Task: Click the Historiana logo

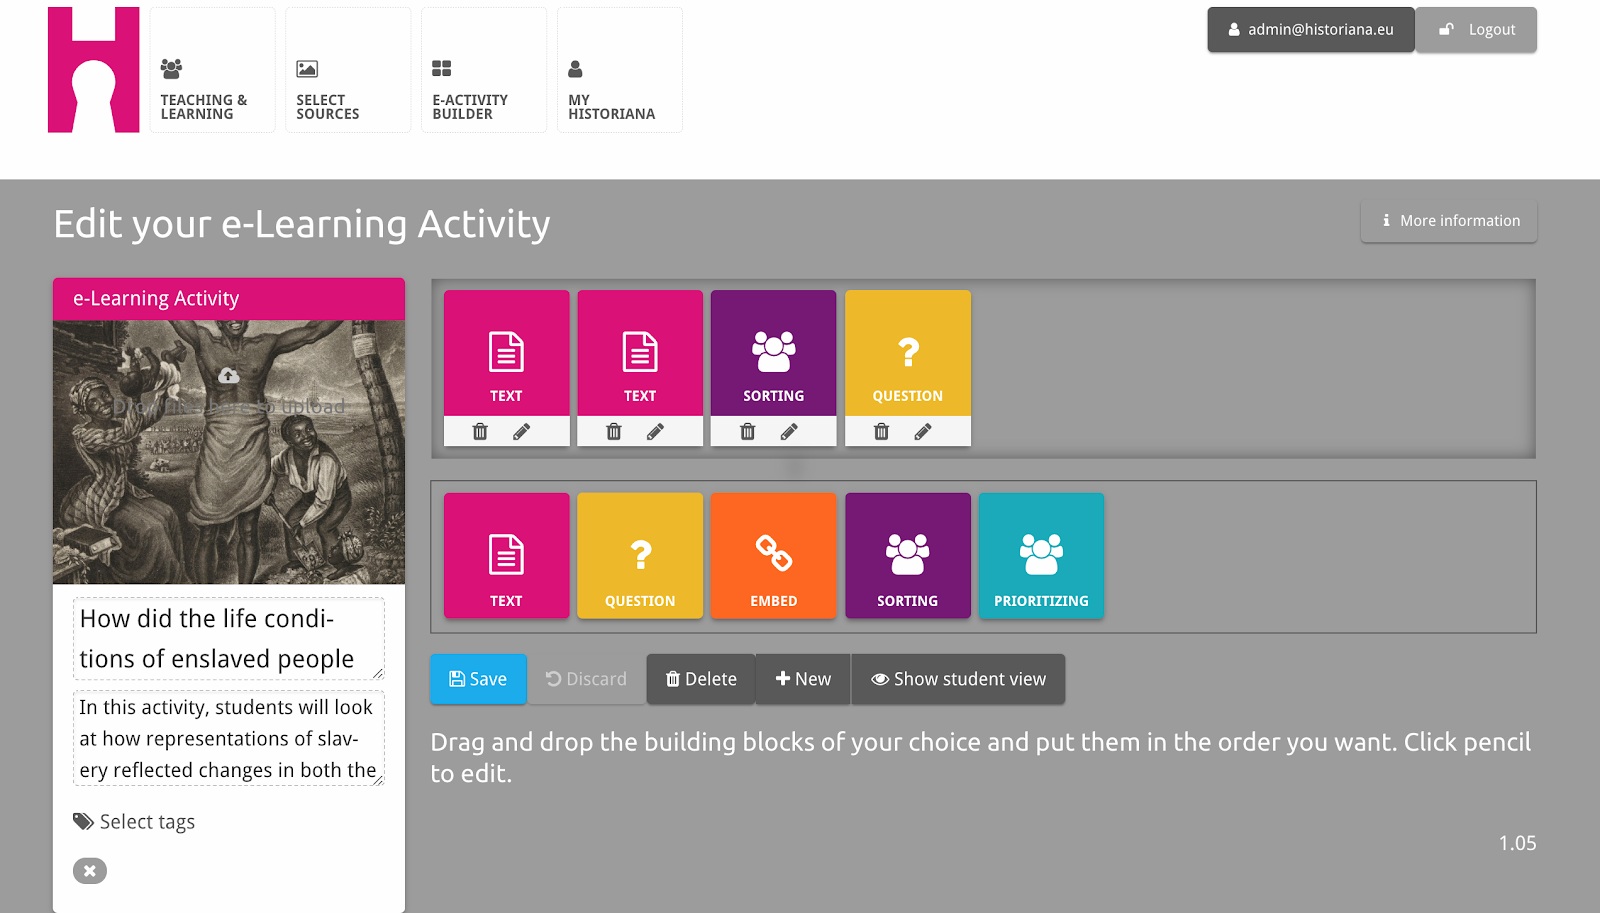Action: 94,70
